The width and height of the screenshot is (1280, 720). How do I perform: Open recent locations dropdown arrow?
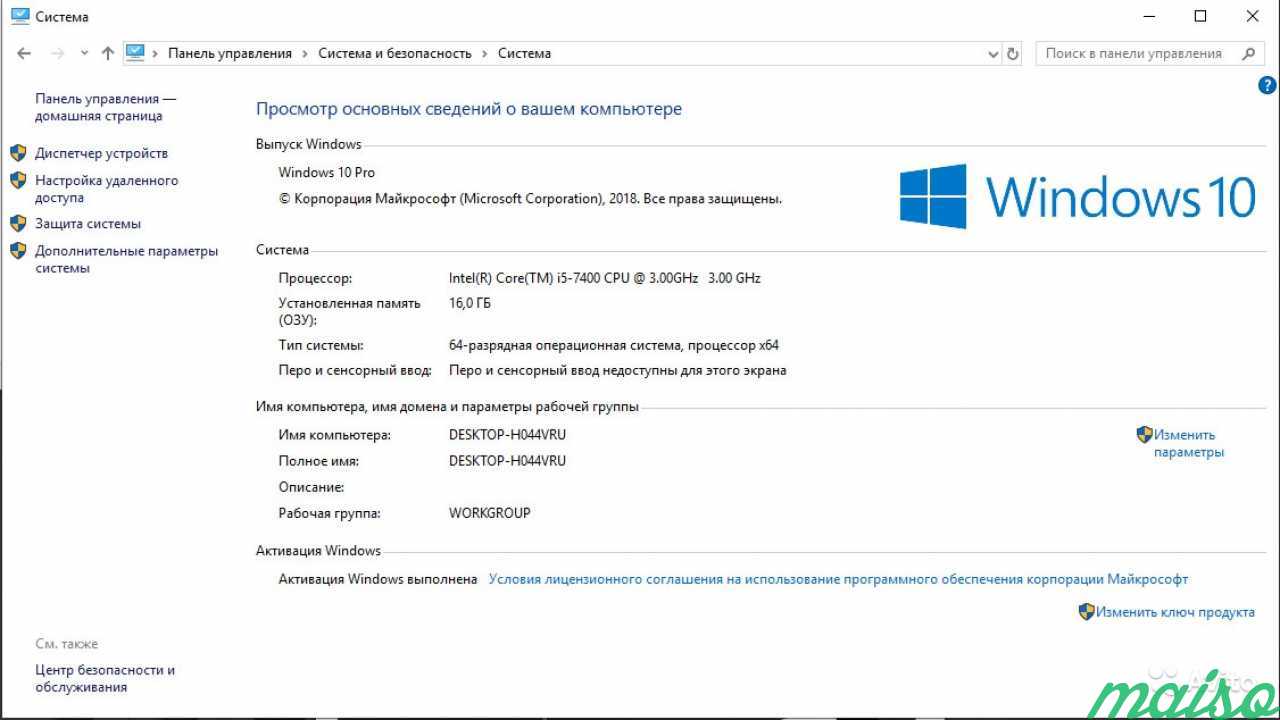pyautogui.click(x=84, y=54)
